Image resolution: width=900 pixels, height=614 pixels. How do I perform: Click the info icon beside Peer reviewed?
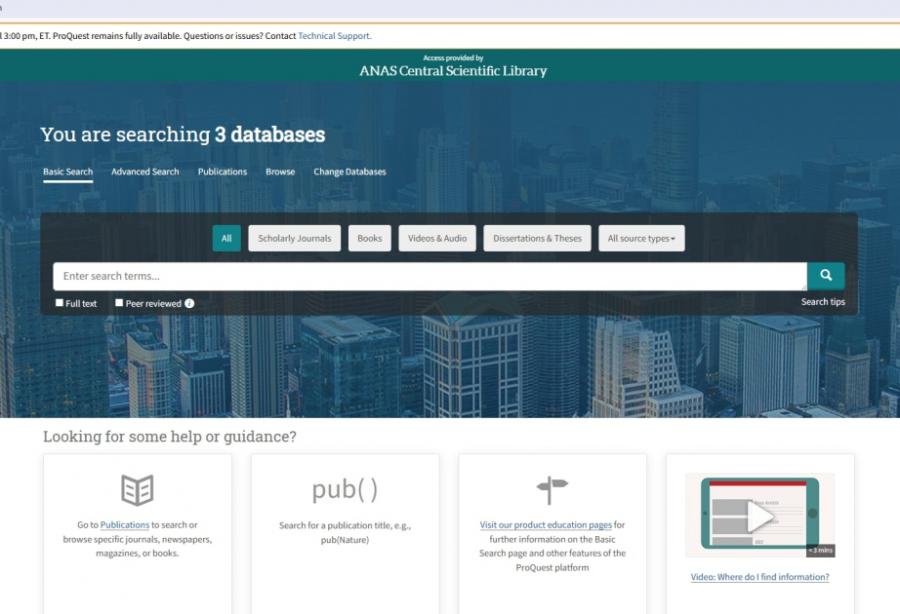coord(190,302)
